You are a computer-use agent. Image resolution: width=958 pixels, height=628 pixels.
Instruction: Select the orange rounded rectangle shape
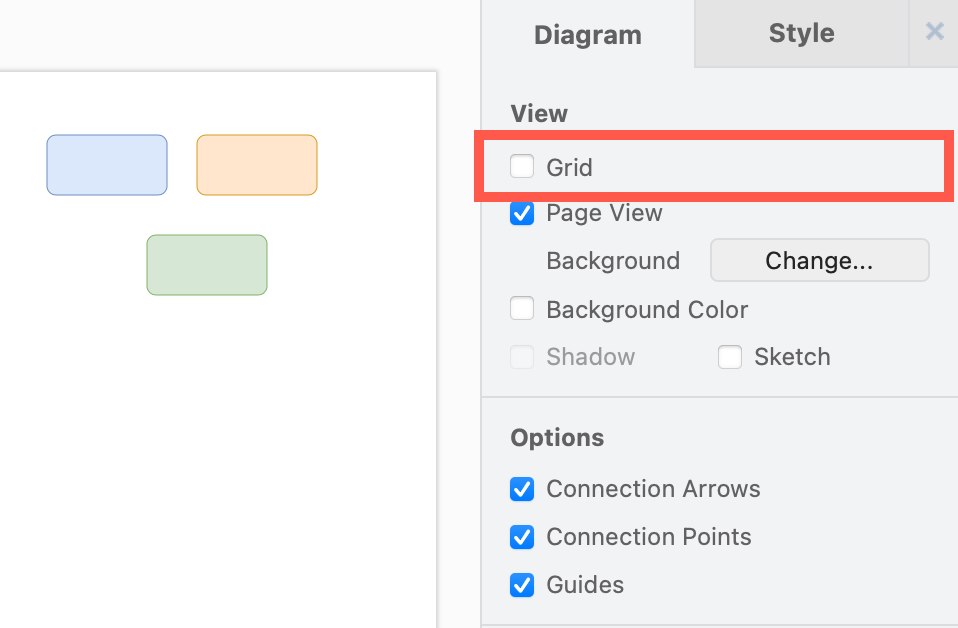(256, 164)
